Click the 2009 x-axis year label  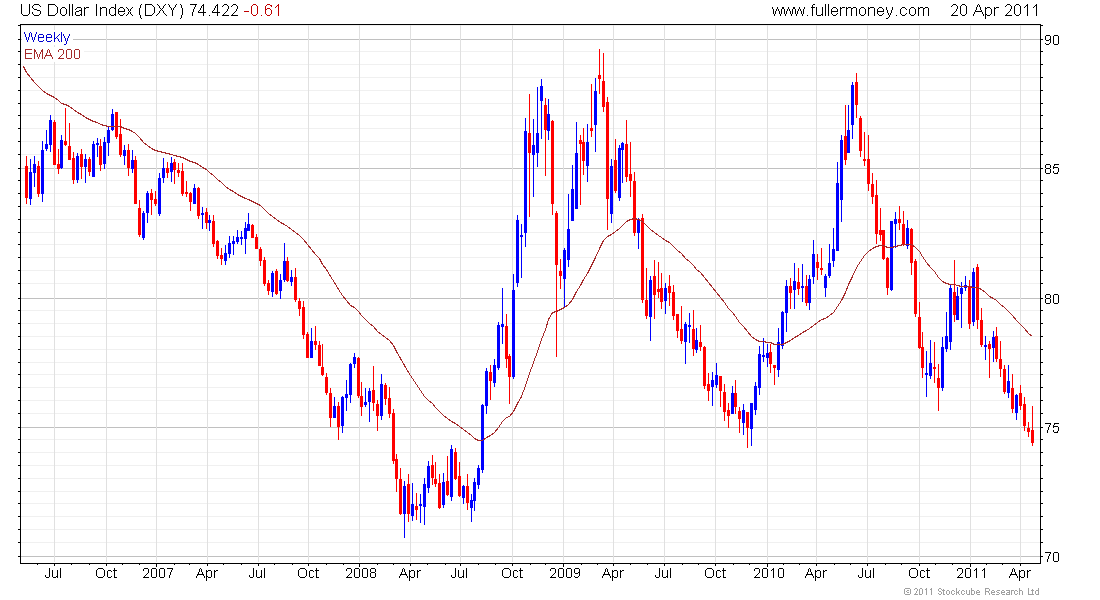[564, 573]
